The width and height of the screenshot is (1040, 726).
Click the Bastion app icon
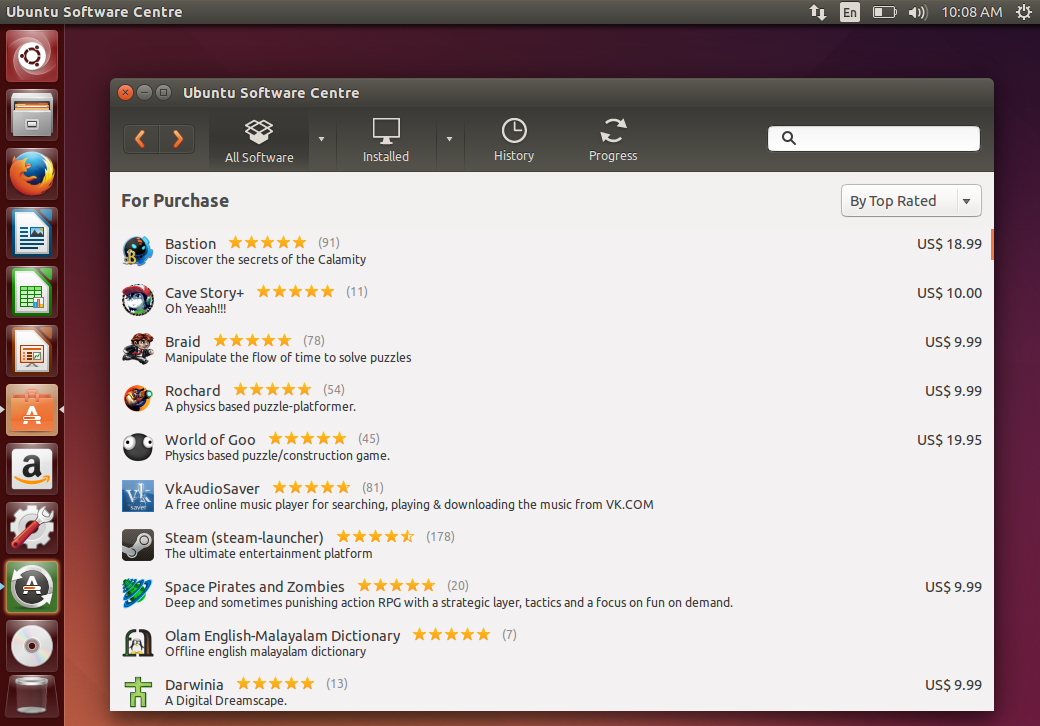138,251
